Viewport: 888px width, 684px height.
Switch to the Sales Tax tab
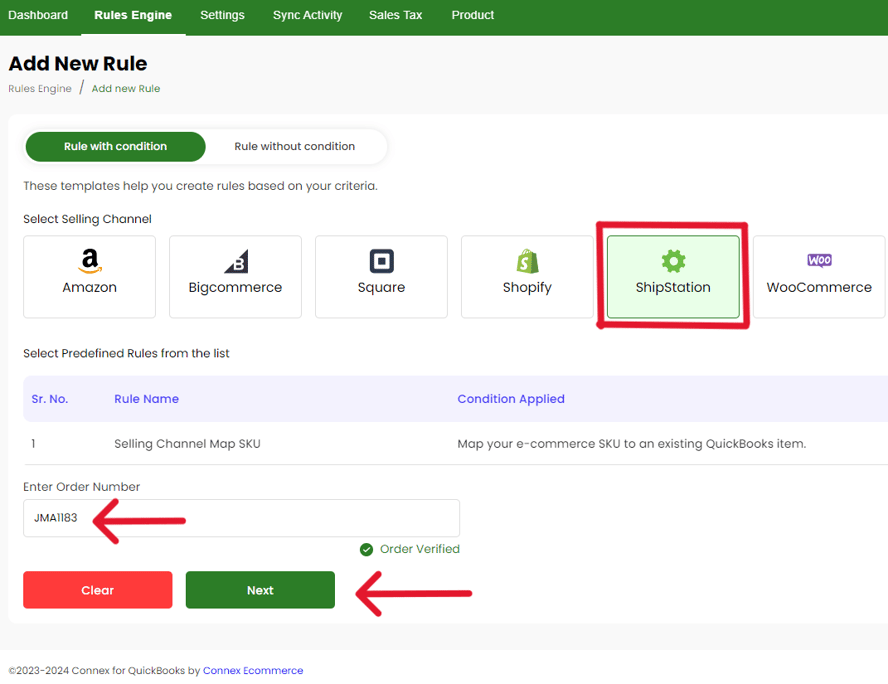tap(395, 15)
